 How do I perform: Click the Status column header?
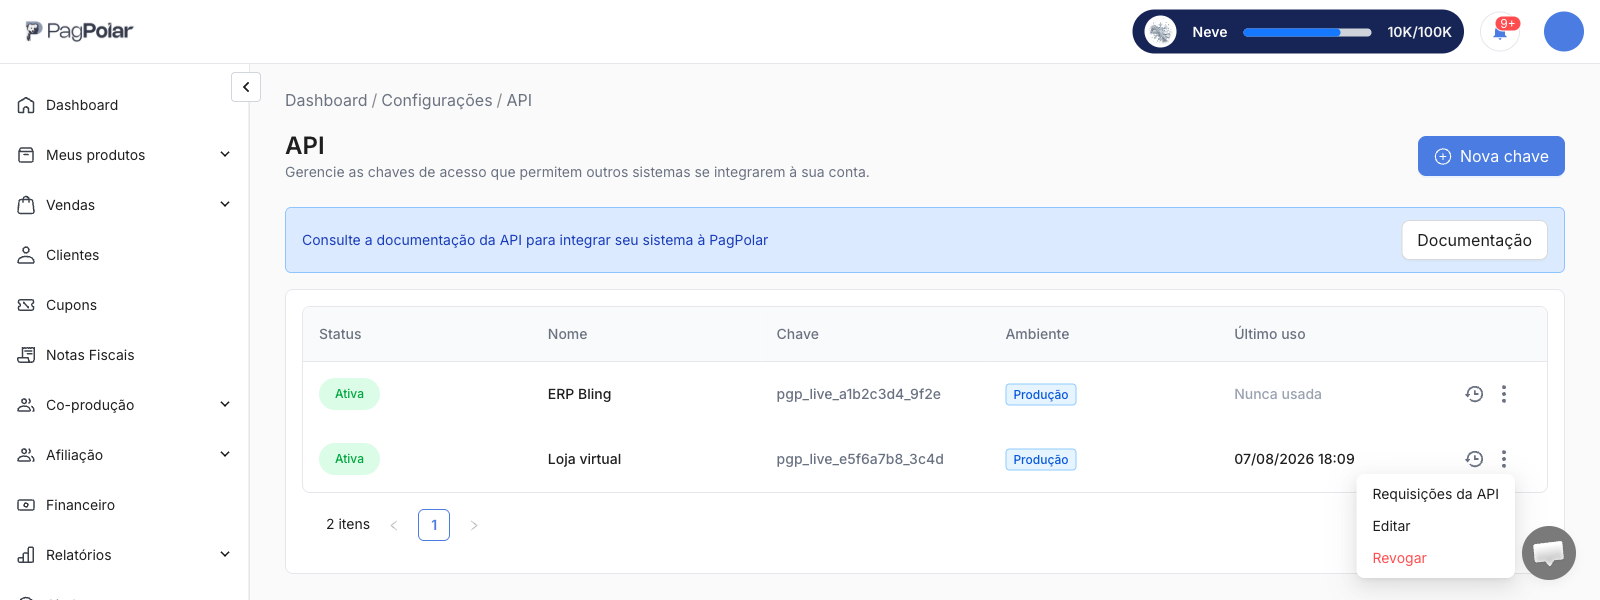[340, 334]
